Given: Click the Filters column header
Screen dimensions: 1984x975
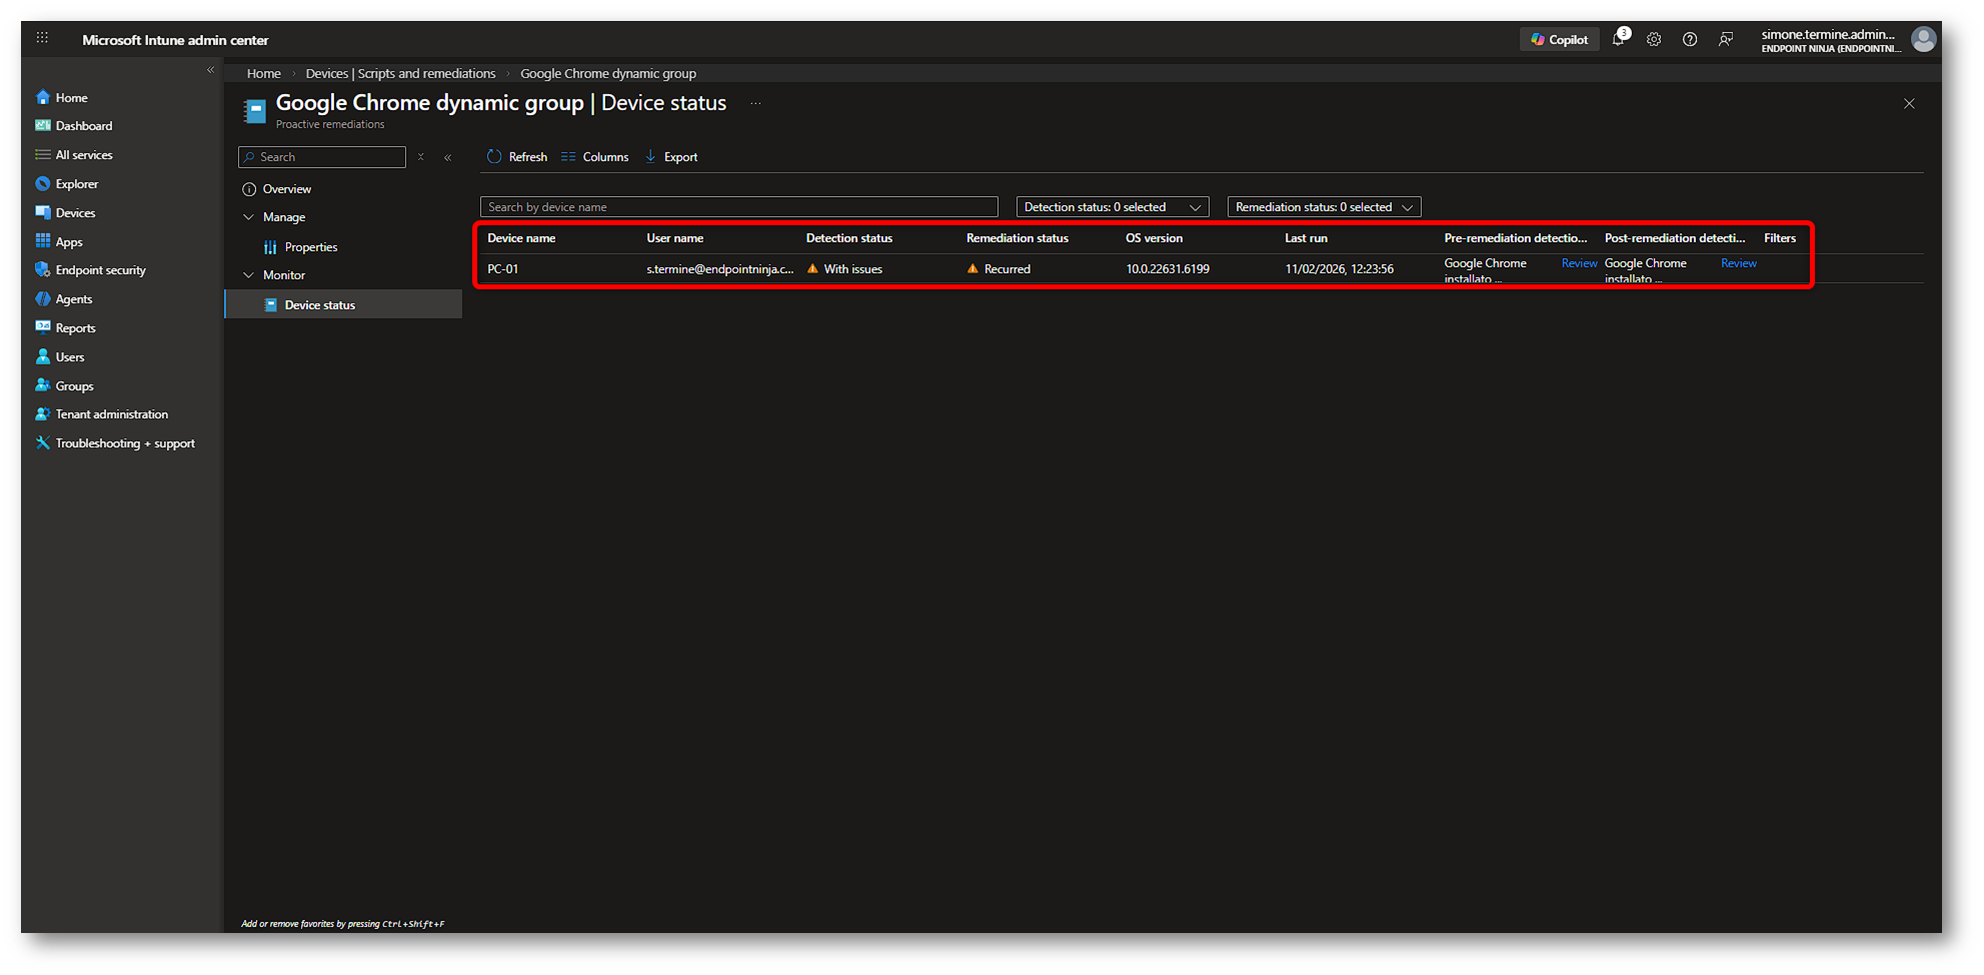Looking at the screenshot, I should 1780,238.
